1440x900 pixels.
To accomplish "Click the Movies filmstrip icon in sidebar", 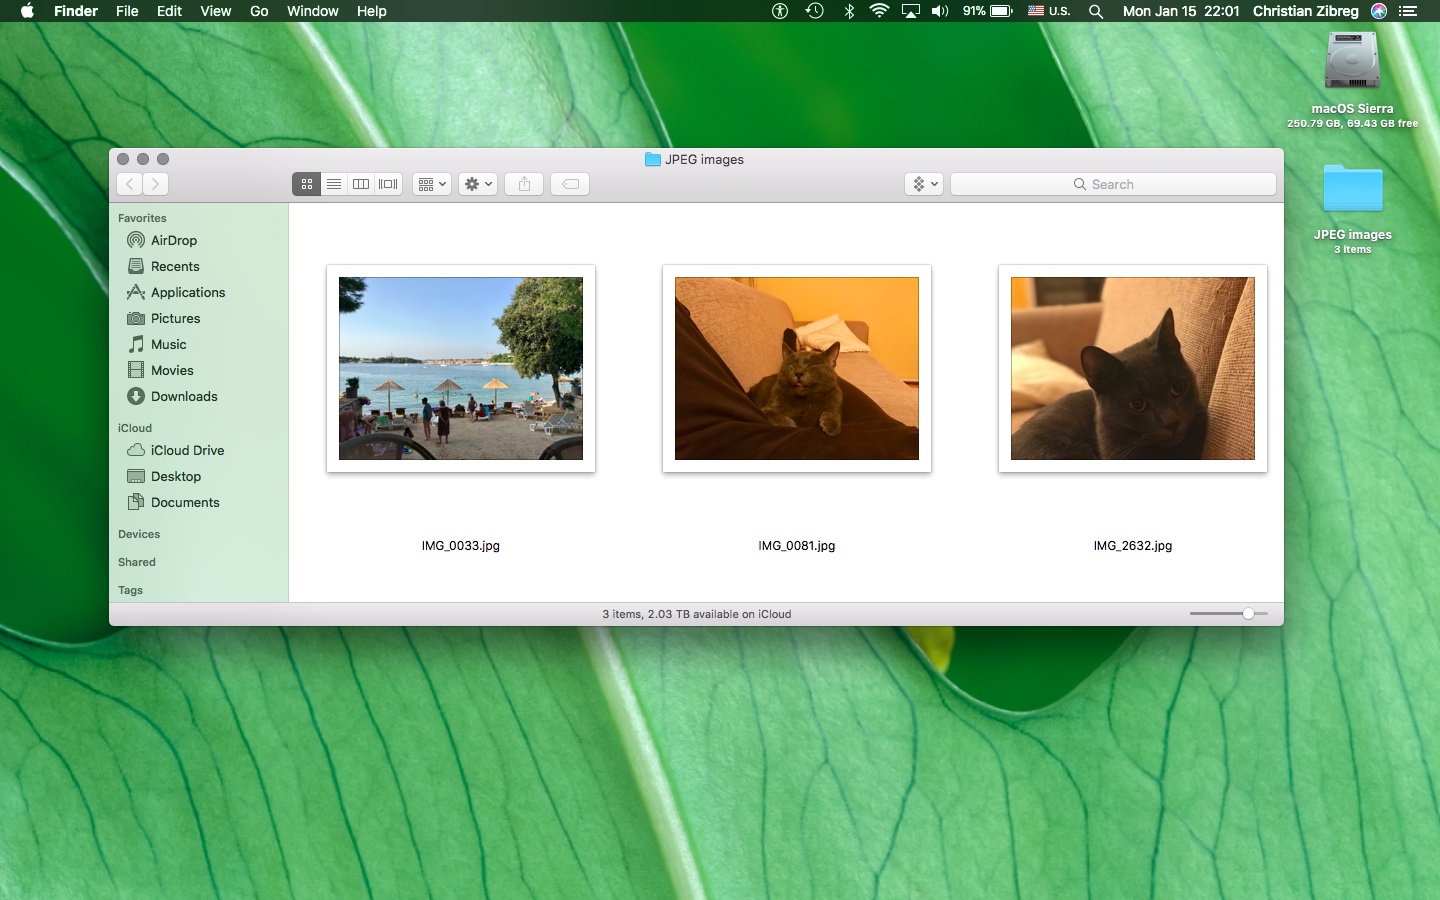I will pyautogui.click(x=136, y=370).
